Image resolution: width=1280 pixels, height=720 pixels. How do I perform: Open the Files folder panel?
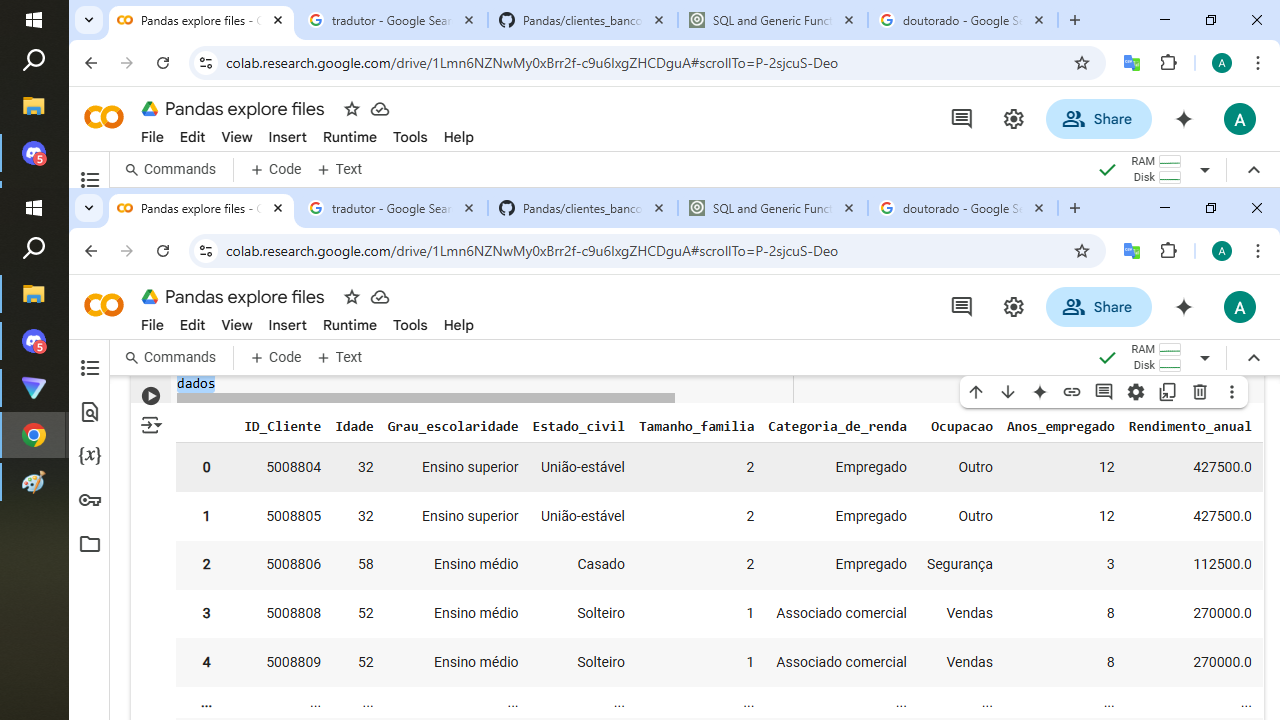[90, 544]
